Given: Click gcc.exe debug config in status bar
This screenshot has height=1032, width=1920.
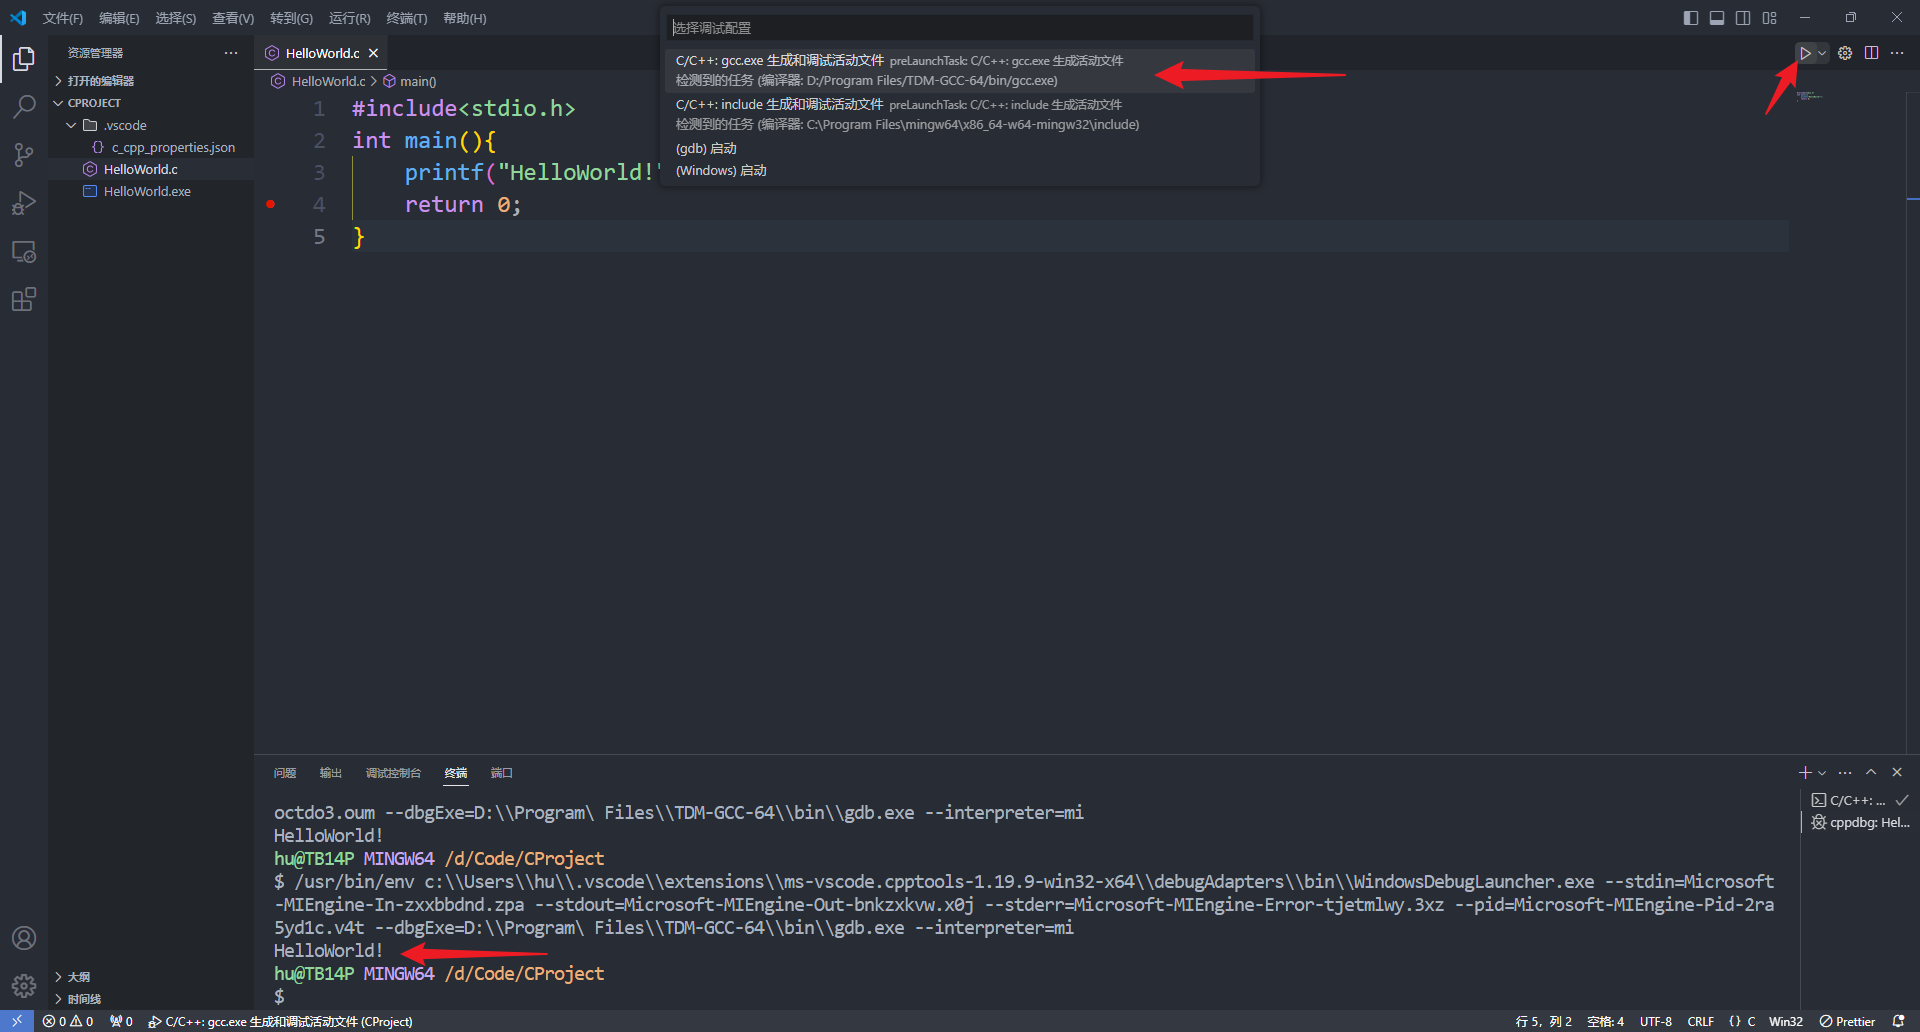Looking at the screenshot, I should click(280, 1021).
